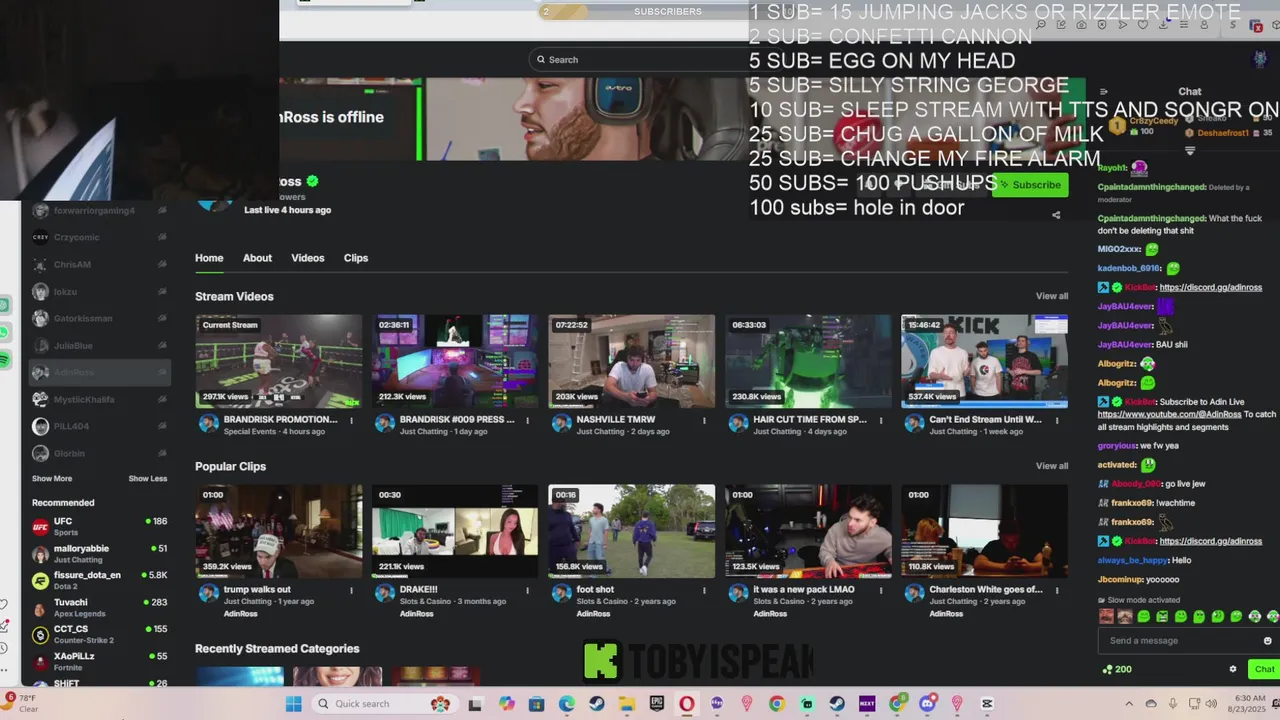
Task: Open Epic Games Launcher from taskbar
Action: [657, 704]
